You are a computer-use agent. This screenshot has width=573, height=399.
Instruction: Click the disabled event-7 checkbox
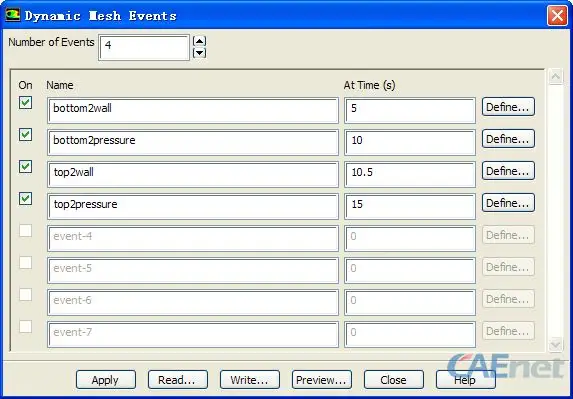coord(25,326)
